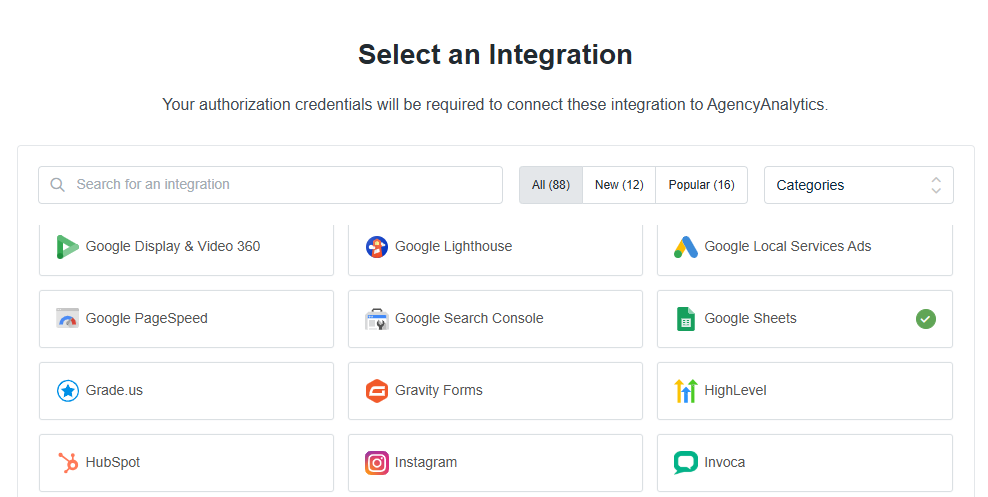
Task: Click the Categories dropdown arrows
Action: tap(936, 185)
